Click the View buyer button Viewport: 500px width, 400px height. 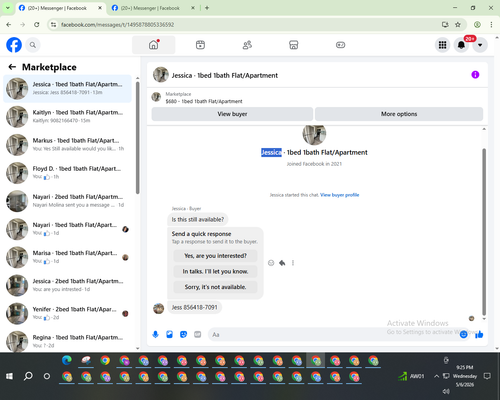click(232, 114)
